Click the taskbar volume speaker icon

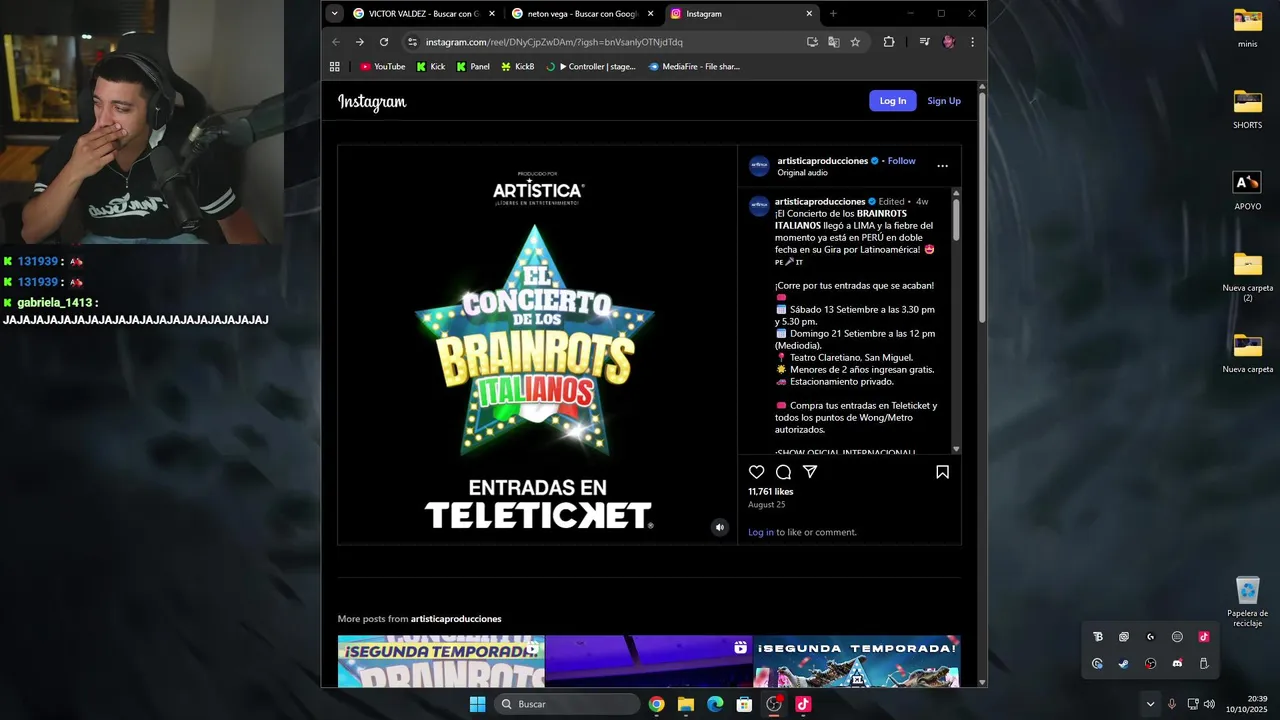tap(1210, 704)
